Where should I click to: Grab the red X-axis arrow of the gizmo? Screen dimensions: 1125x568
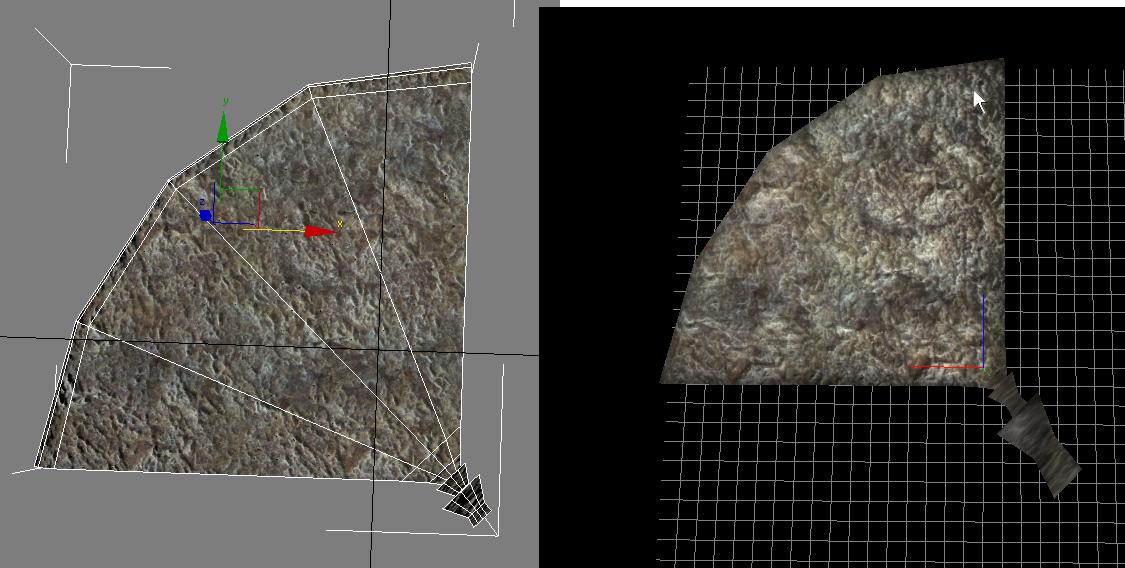(319, 232)
